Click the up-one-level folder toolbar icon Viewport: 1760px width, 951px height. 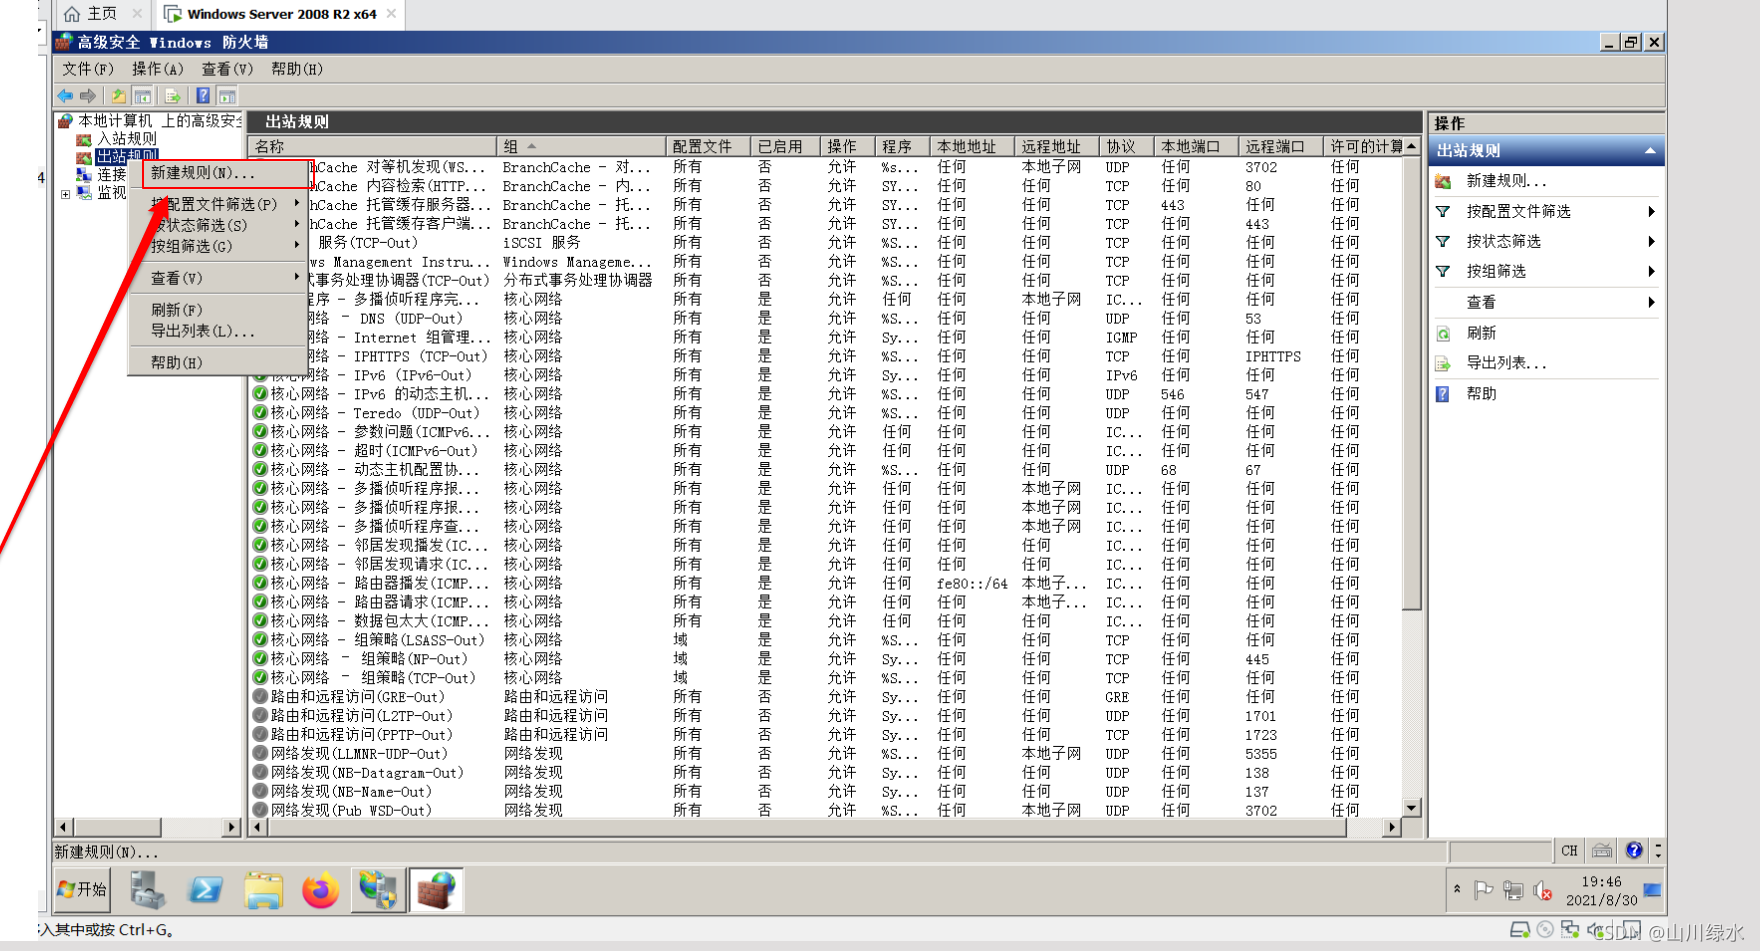pyautogui.click(x=118, y=96)
